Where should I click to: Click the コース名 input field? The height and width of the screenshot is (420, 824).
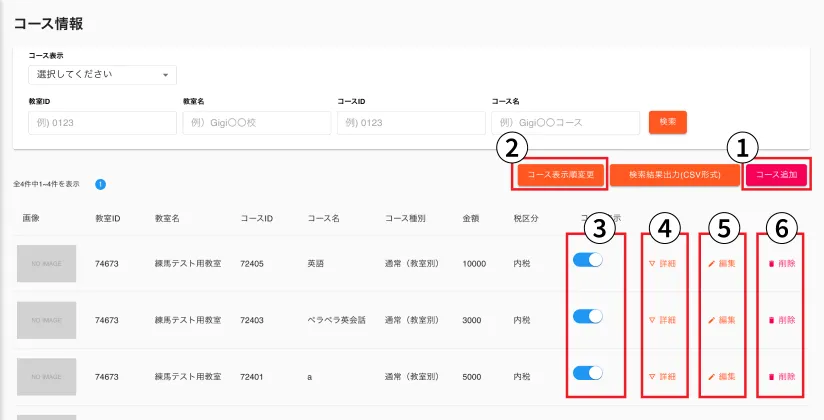coord(565,122)
